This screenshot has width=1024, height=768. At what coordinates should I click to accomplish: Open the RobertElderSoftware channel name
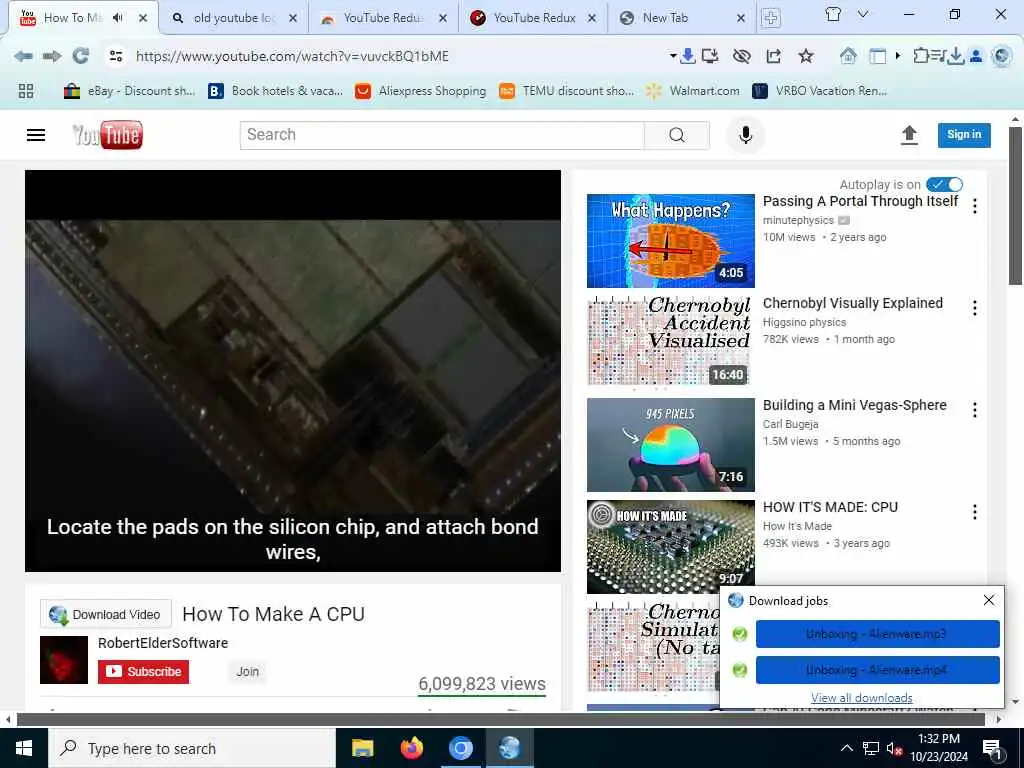(x=163, y=643)
